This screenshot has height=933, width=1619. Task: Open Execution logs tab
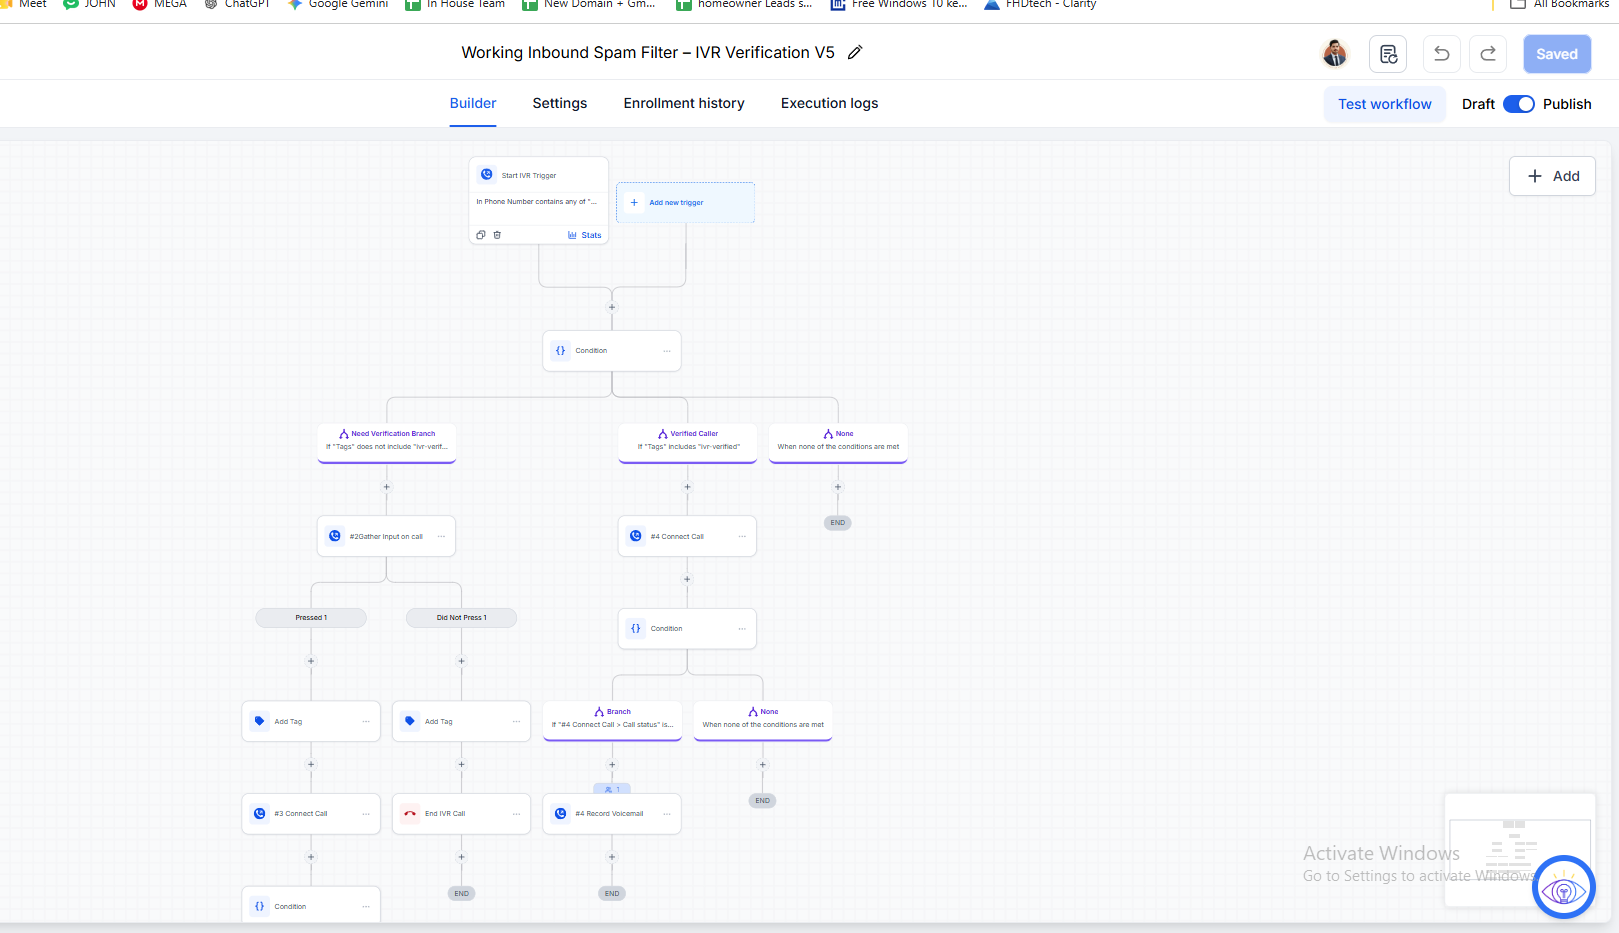point(830,103)
